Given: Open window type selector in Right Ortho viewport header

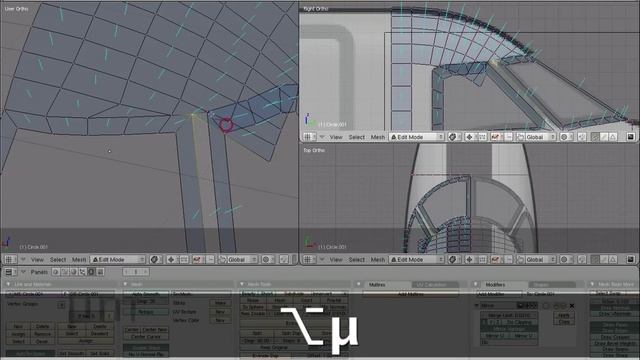Looking at the screenshot, I should [309, 137].
